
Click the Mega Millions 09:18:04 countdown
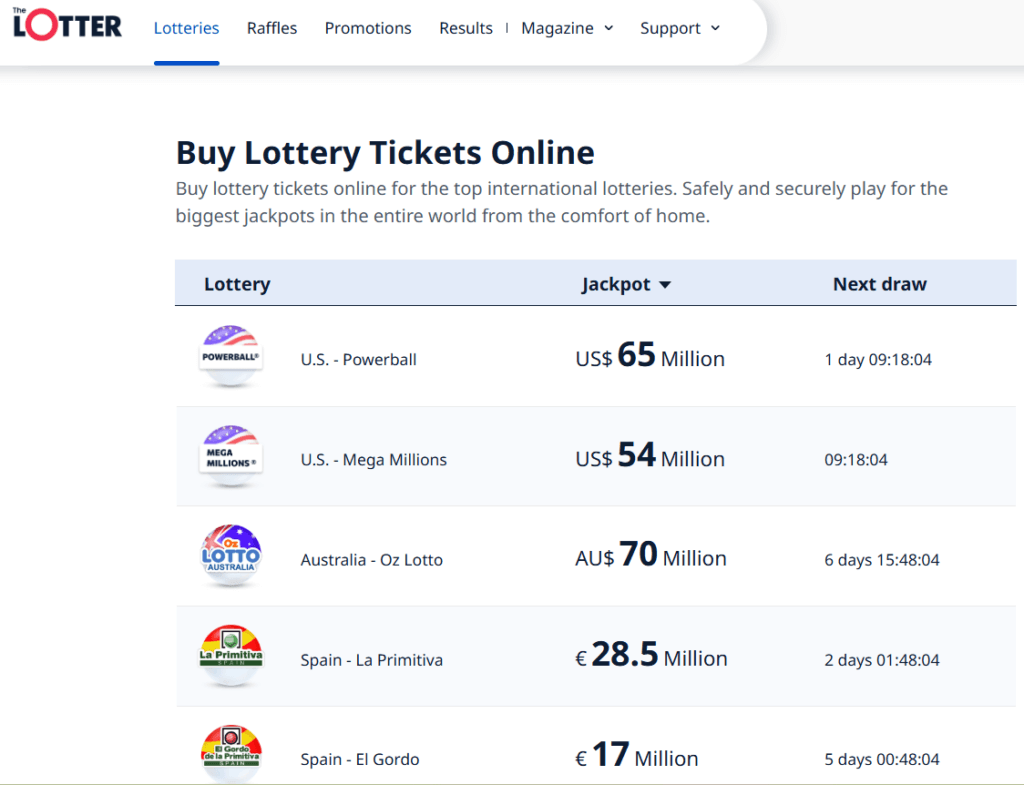point(856,460)
